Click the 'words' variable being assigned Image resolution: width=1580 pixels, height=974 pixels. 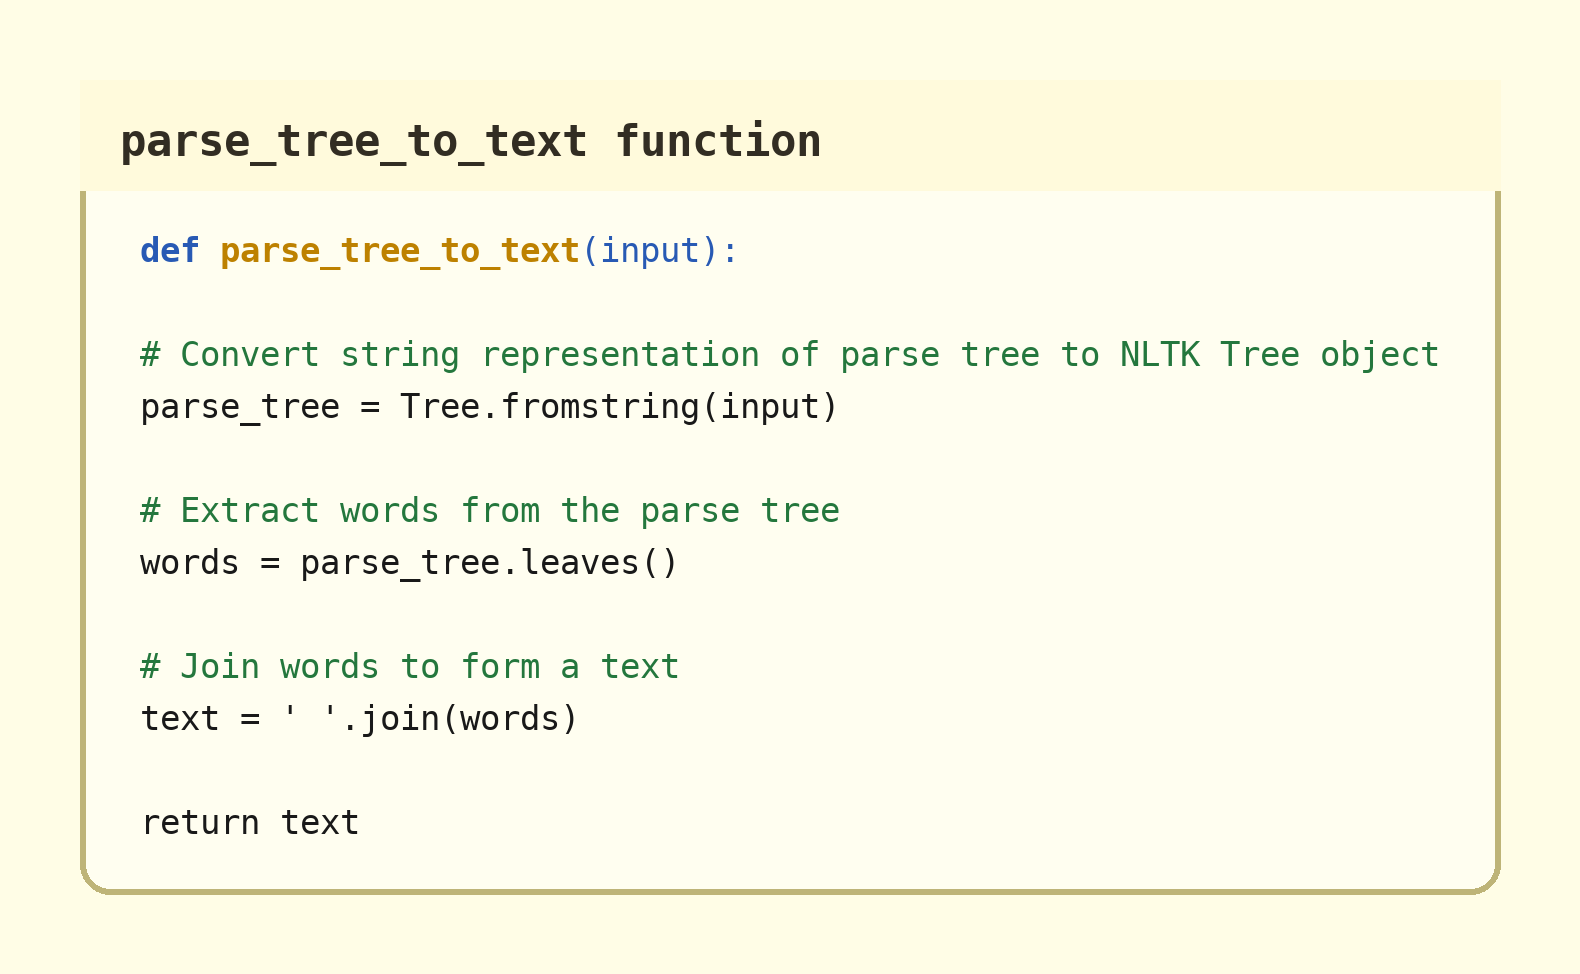(x=189, y=563)
